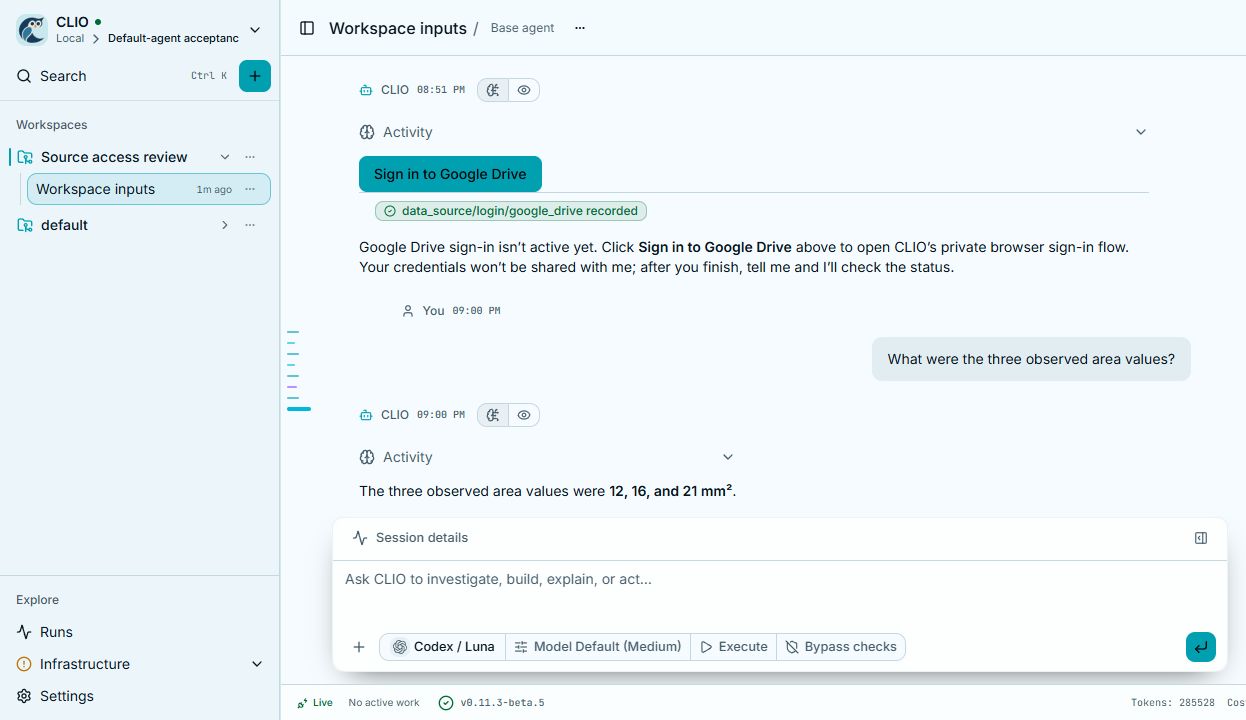1246x720 pixels.
Task: Click the Base agent breadcrumb label
Action: point(522,28)
